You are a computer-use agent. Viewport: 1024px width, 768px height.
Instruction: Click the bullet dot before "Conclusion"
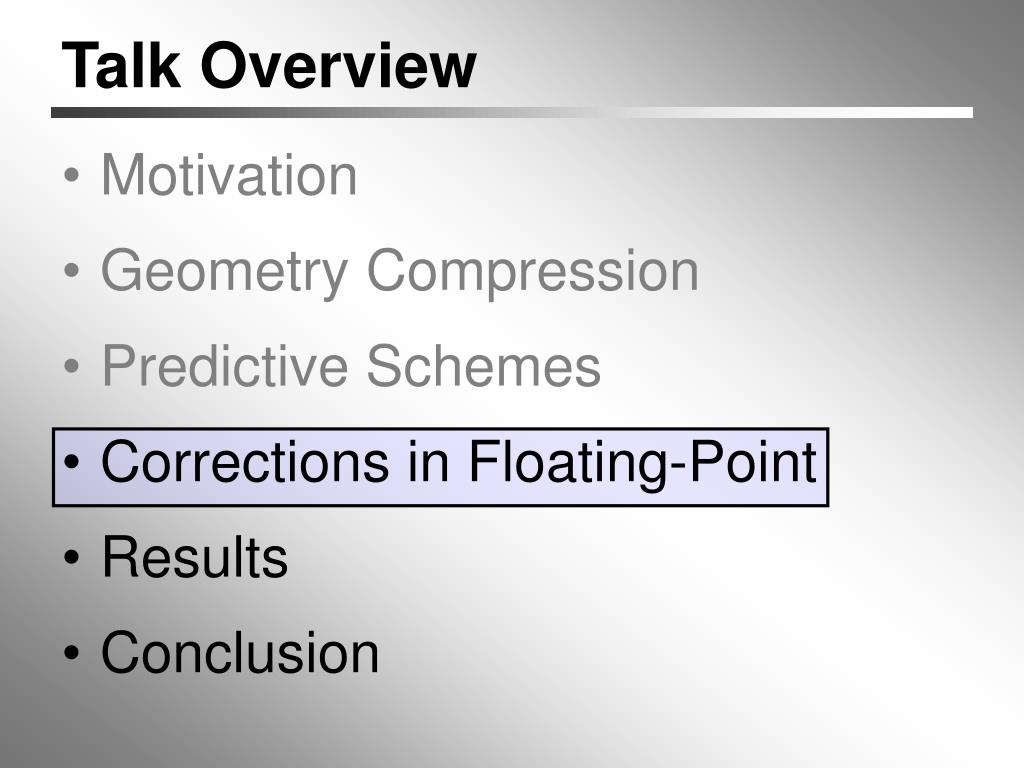pos(71,653)
